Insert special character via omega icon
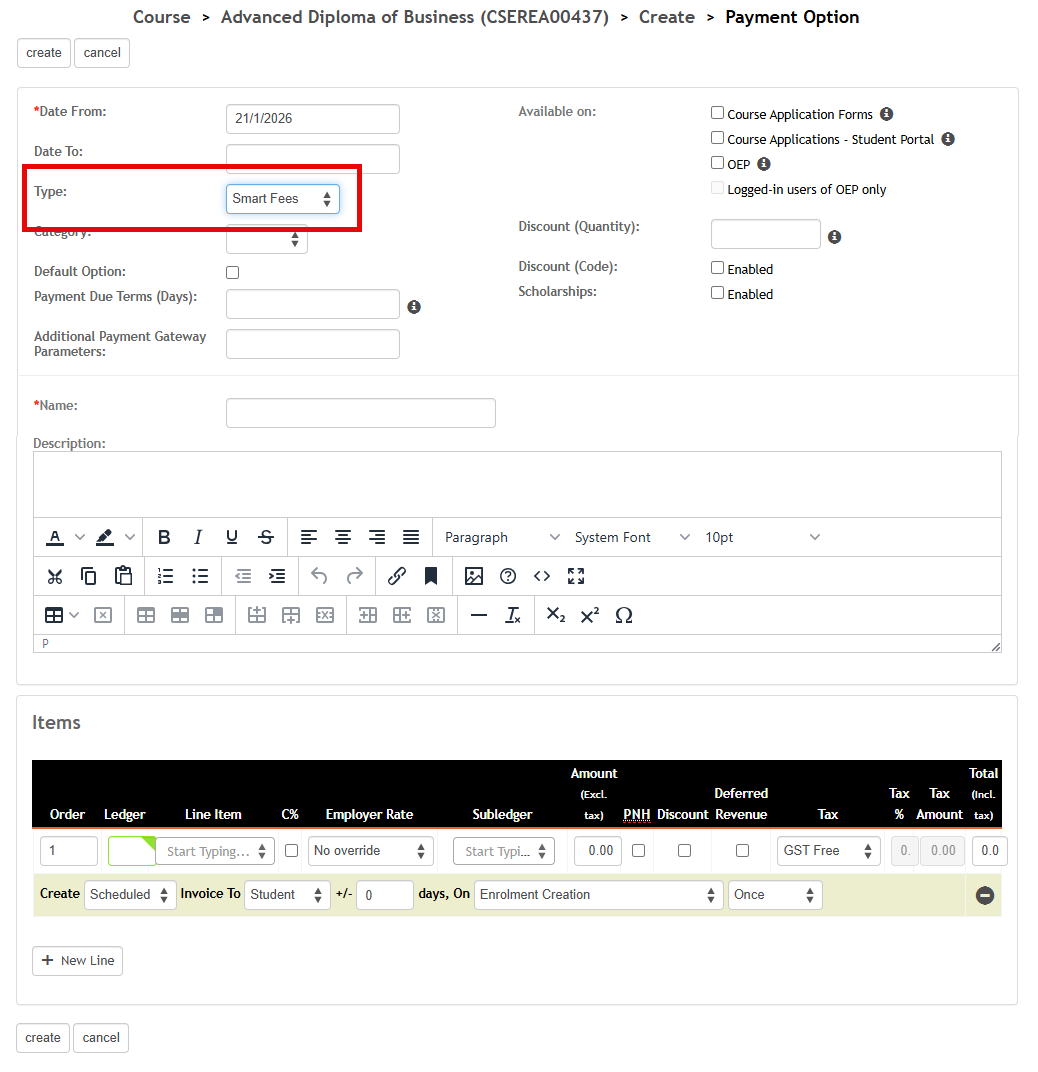1038x1072 pixels. click(624, 615)
